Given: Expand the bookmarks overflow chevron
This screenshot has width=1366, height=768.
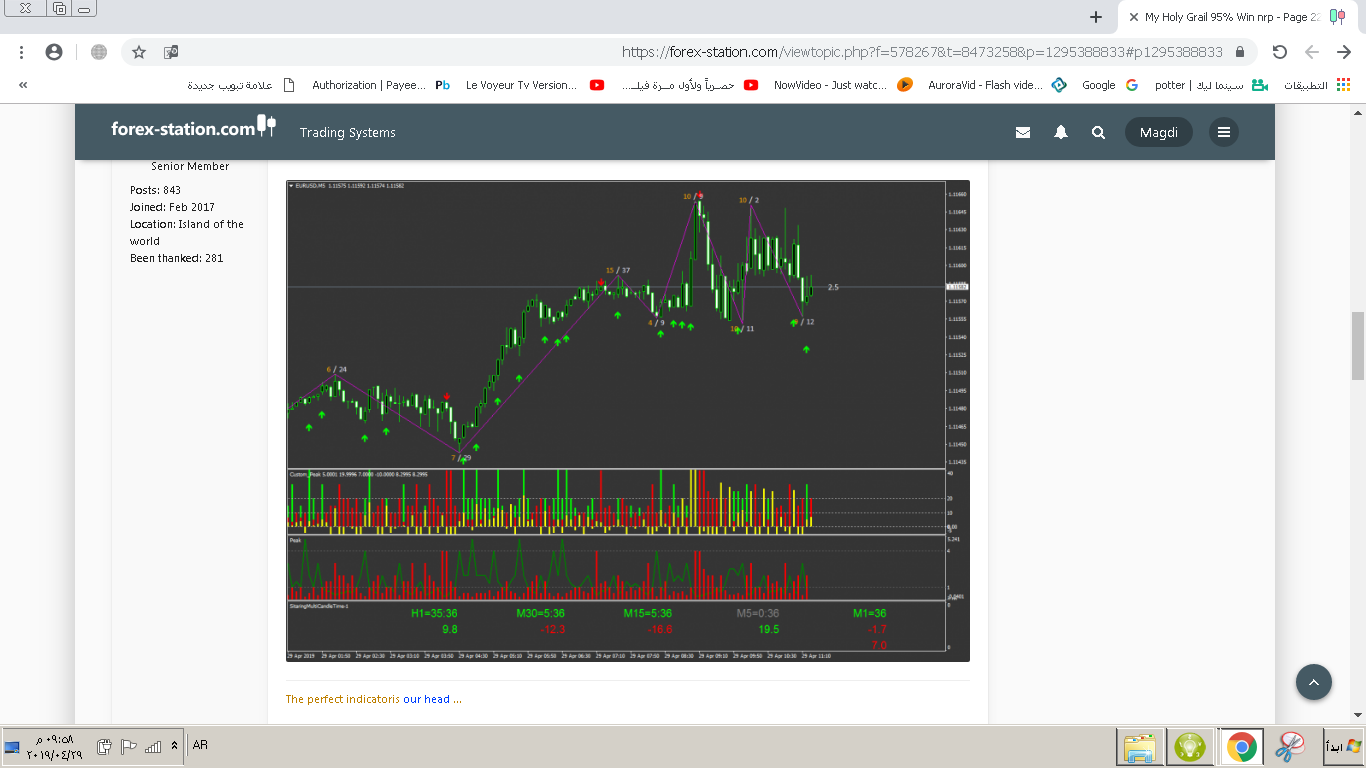Looking at the screenshot, I should coord(23,85).
